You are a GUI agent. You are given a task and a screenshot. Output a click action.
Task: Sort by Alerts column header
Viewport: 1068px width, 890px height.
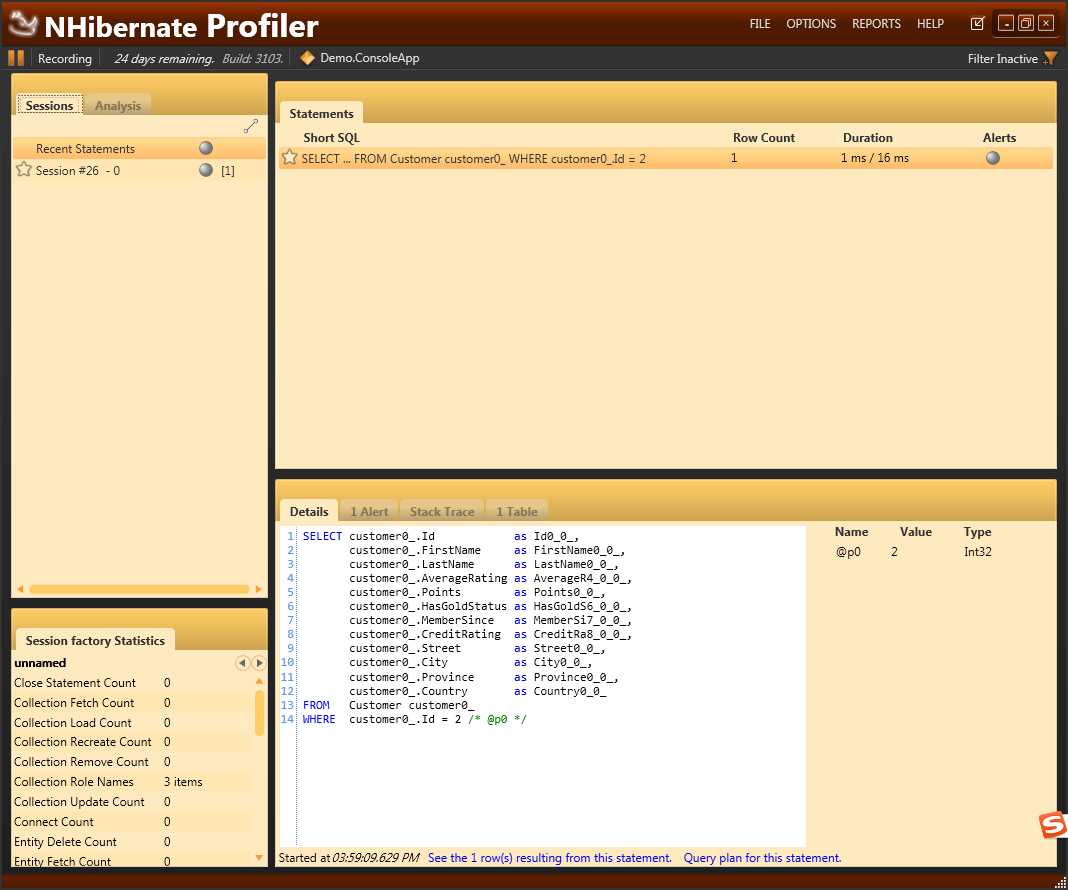pyautogui.click(x=999, y=138)
